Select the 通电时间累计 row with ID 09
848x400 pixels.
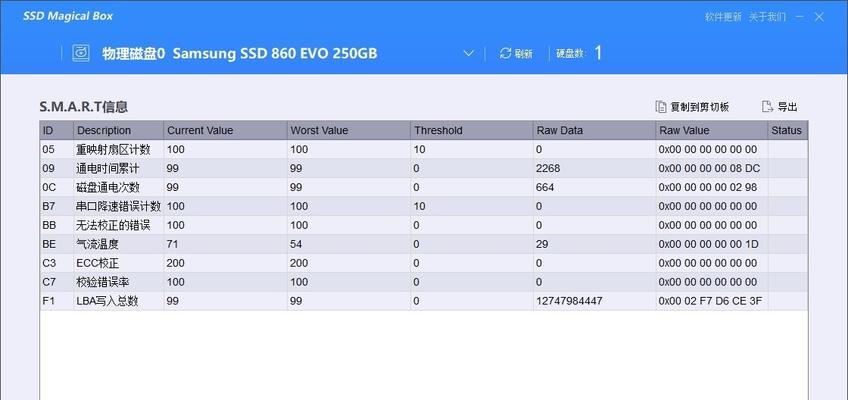424,169
